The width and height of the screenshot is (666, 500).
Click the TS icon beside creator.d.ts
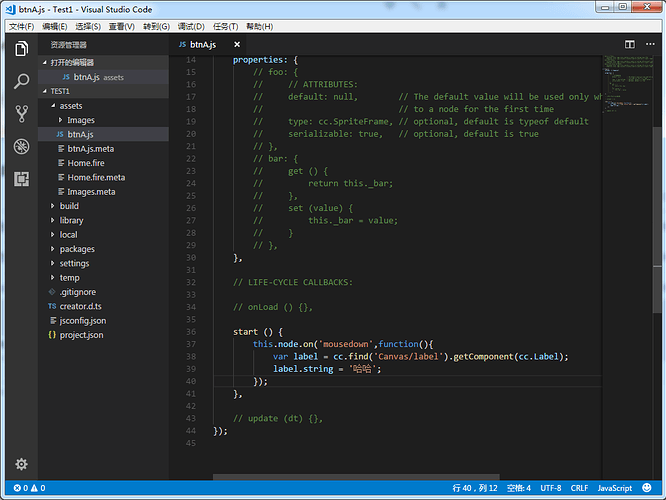point(52,306)
